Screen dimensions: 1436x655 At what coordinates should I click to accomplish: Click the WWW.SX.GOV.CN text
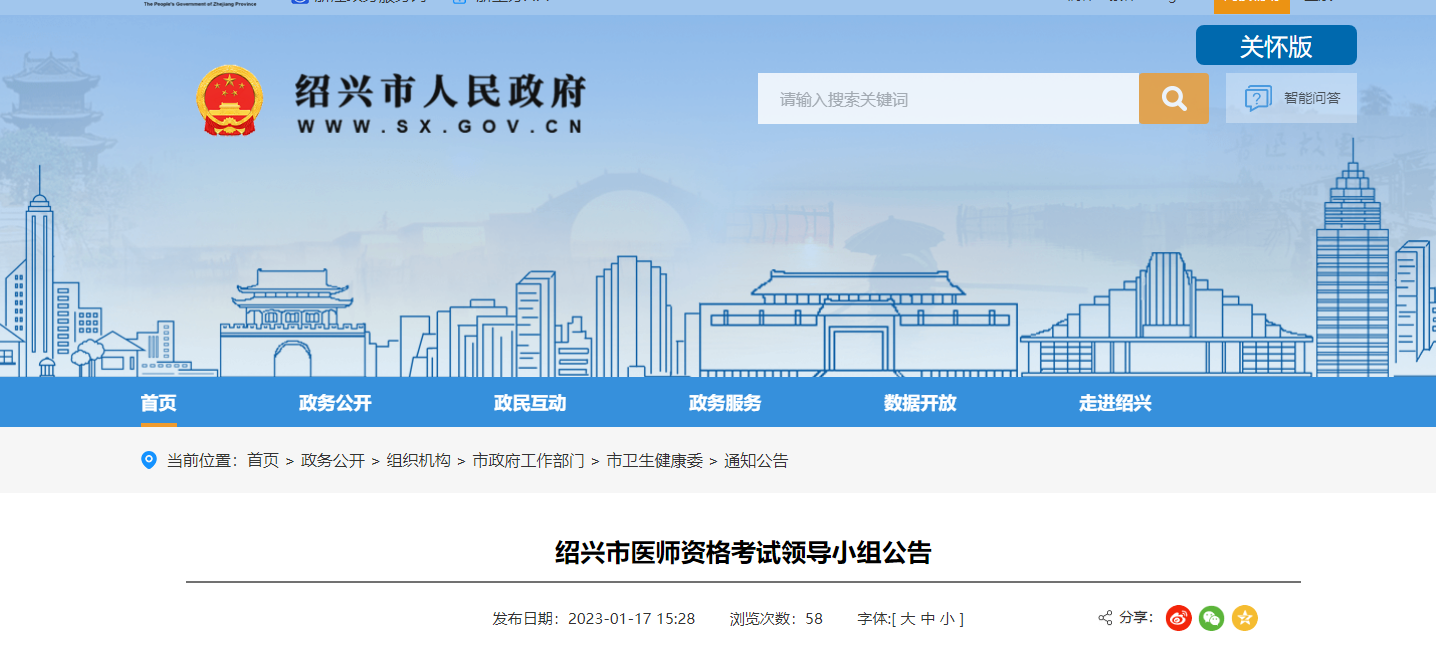[440, 127]
